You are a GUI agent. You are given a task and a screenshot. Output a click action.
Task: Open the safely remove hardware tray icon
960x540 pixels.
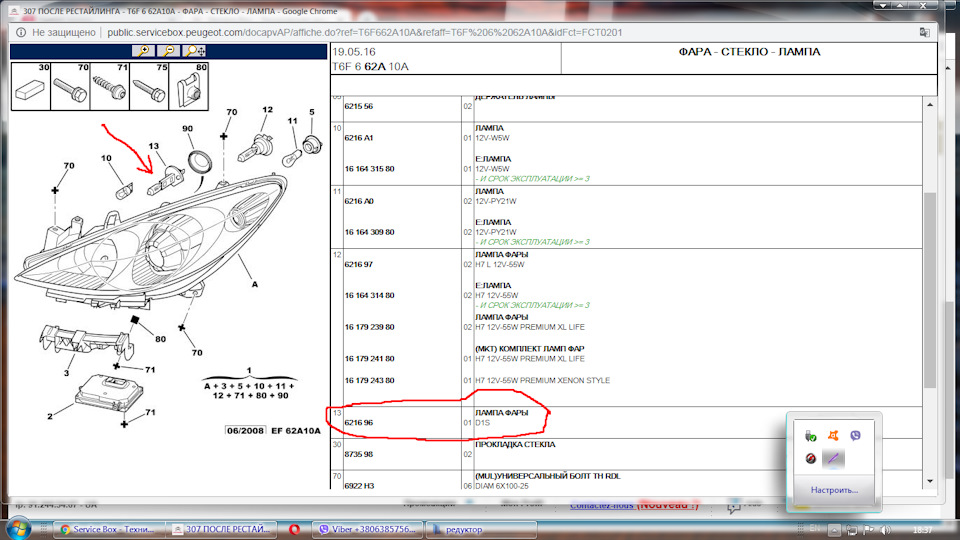click(811, 436)
